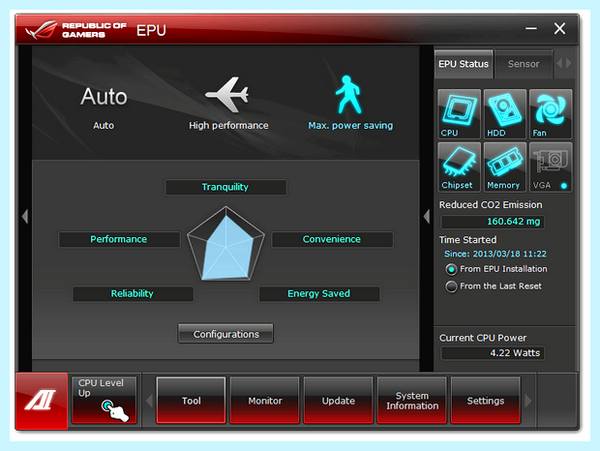Click the Energy Saved label

(x=319, y=293)
